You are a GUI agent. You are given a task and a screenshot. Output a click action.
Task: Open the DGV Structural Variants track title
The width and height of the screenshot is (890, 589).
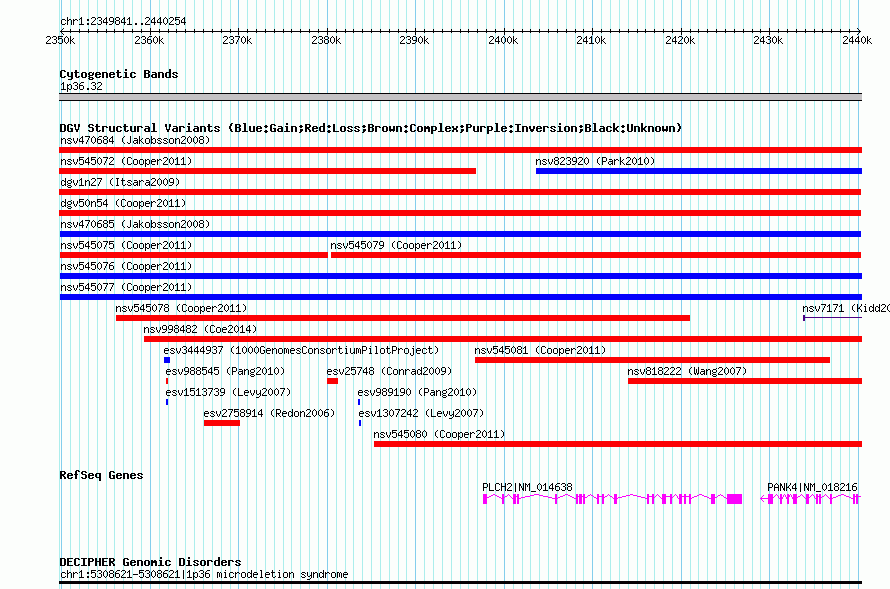click(x=371, y=128)
